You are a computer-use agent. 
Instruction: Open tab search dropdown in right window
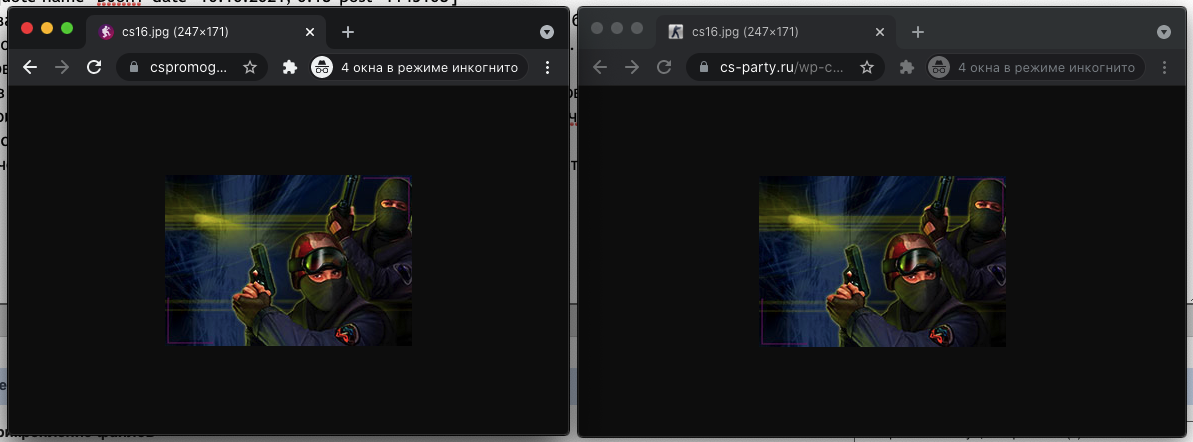tap(1163, 32)
